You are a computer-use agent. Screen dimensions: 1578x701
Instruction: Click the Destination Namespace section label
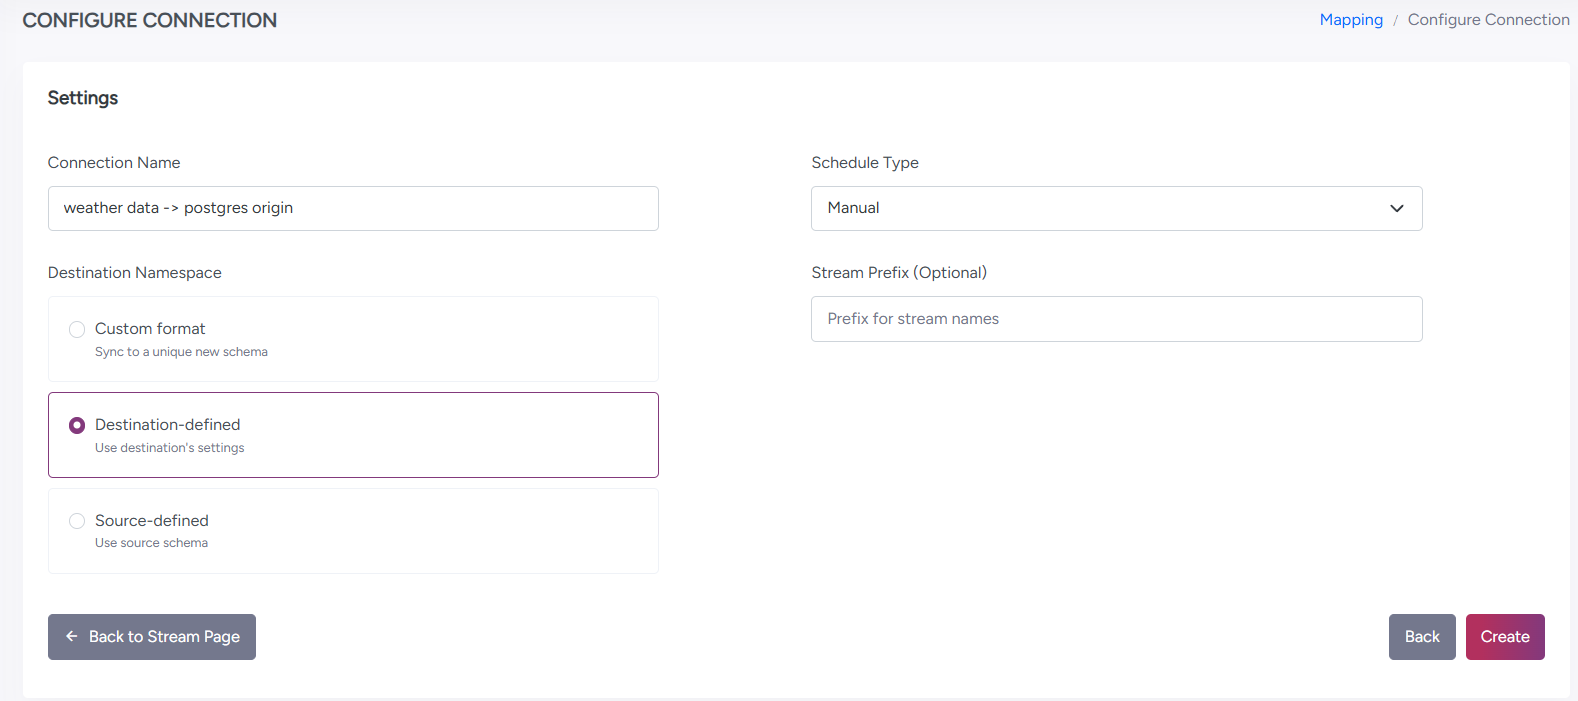134,273
